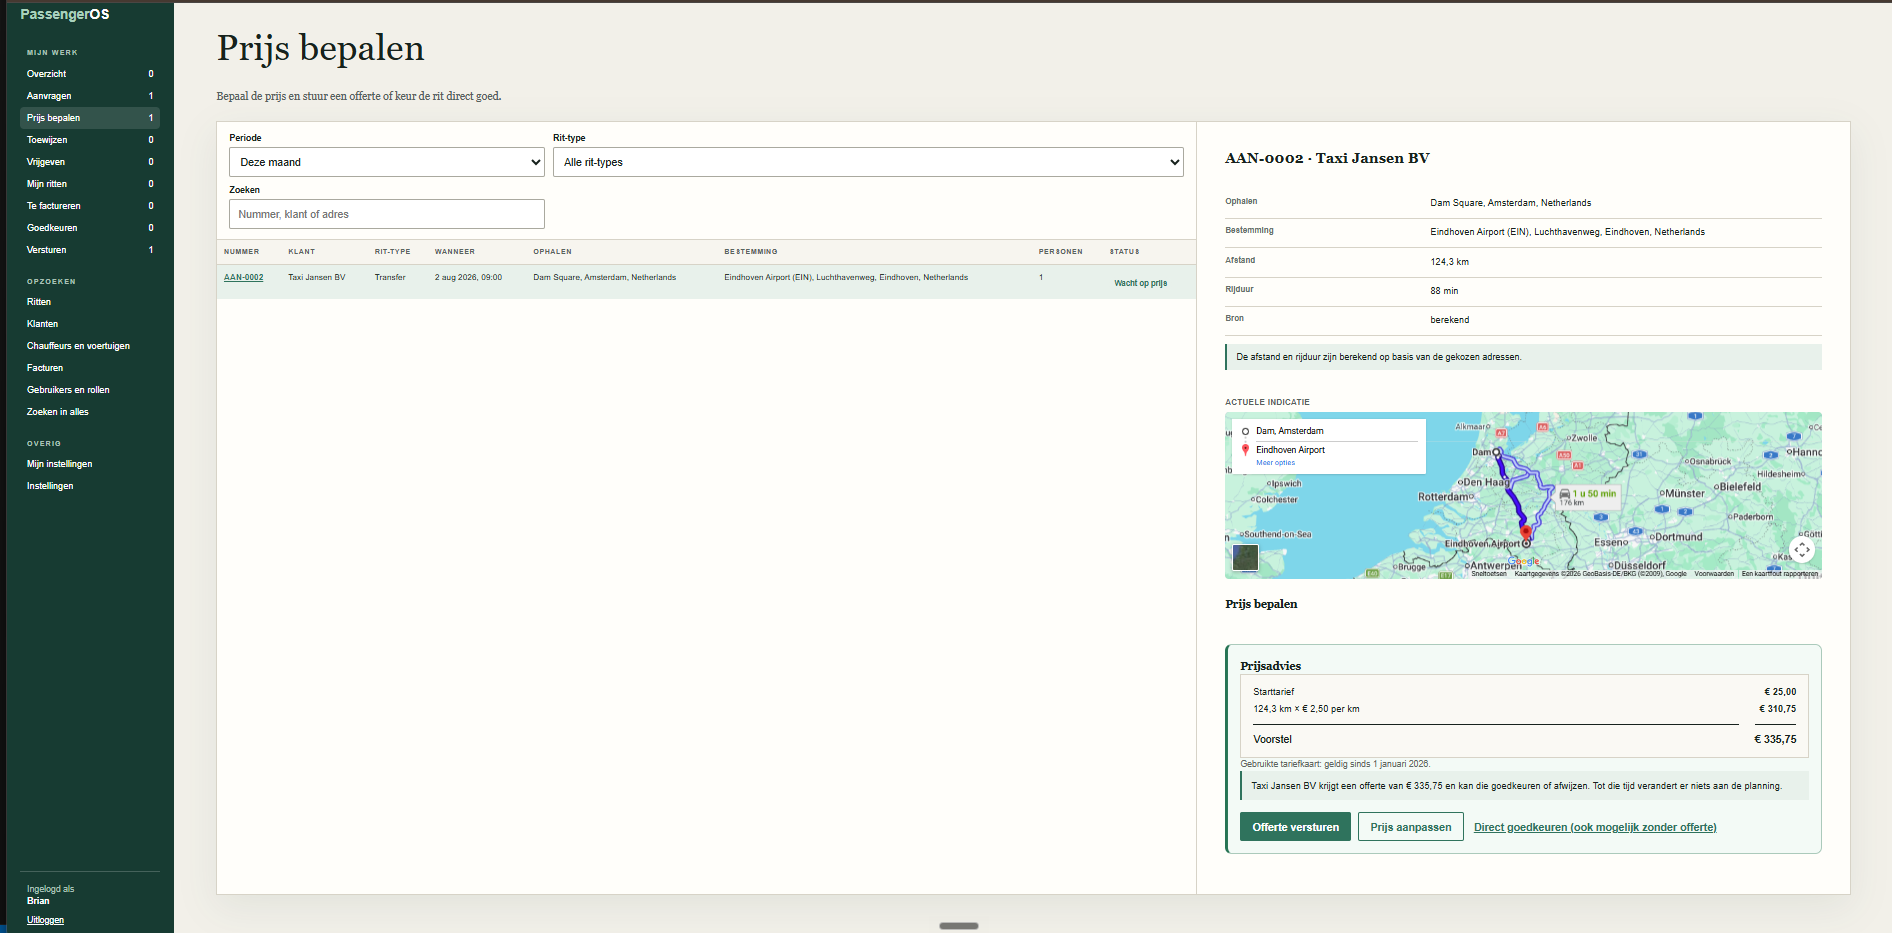
Task: Open the Periode dropdown showing Deze maand
Action: click(x=387, y=162)
